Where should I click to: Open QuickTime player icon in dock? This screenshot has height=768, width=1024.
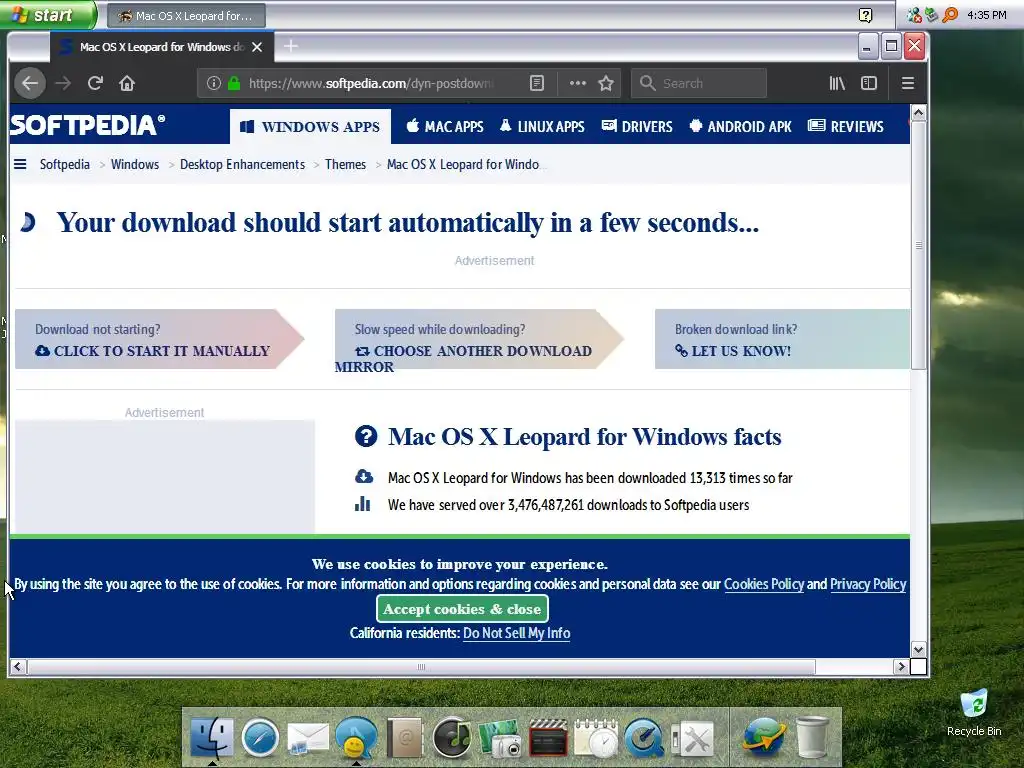644,738
